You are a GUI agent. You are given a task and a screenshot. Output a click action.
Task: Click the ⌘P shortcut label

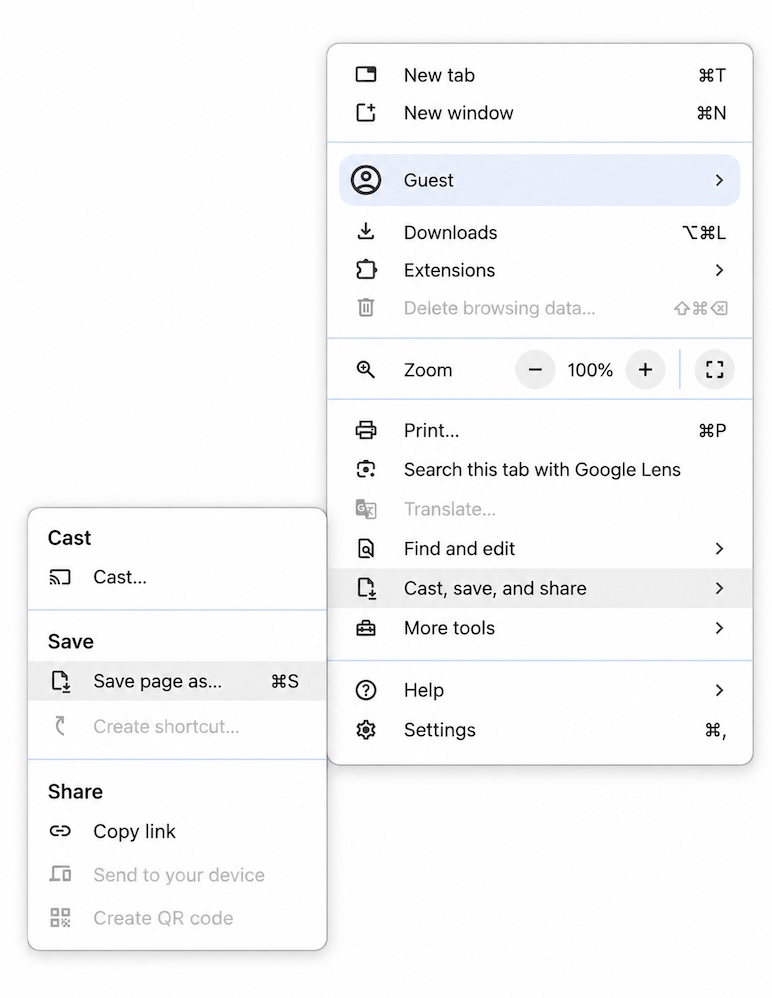[x=712, y=431]
